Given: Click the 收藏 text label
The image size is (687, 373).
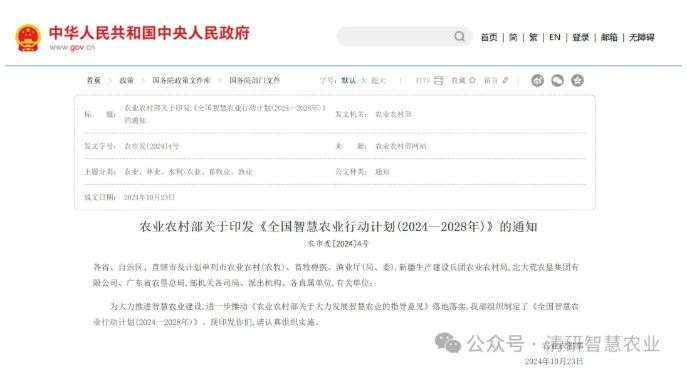Looking at the screenshot, I should coord(458,81).
